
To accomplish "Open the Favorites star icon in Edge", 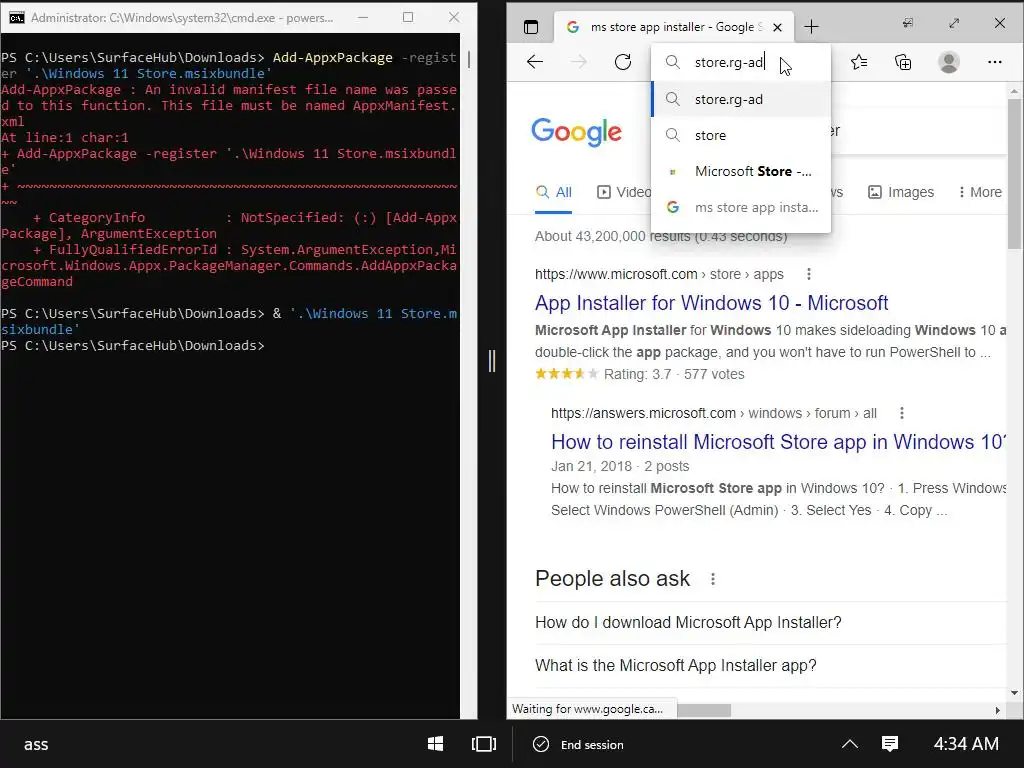I will 859,62.
